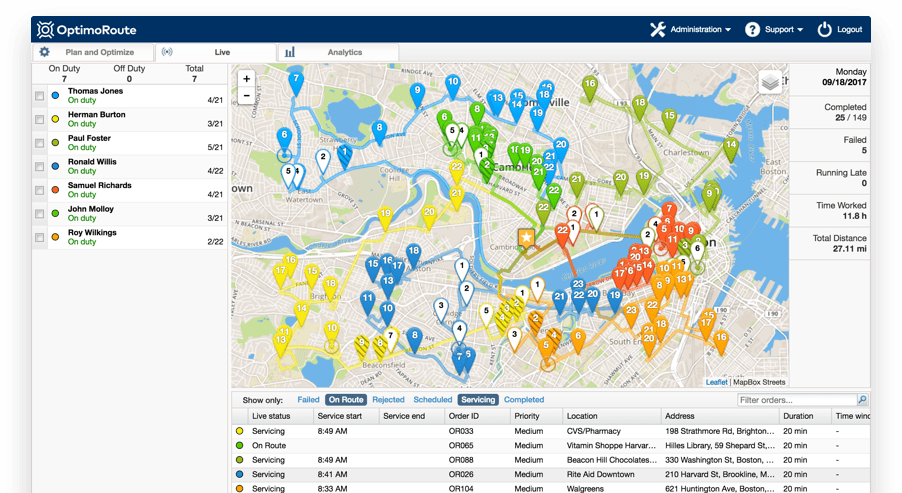902x493 pixels.
Task: Click Herman Burton yellow driver dot
Action: tap(55, 119)
